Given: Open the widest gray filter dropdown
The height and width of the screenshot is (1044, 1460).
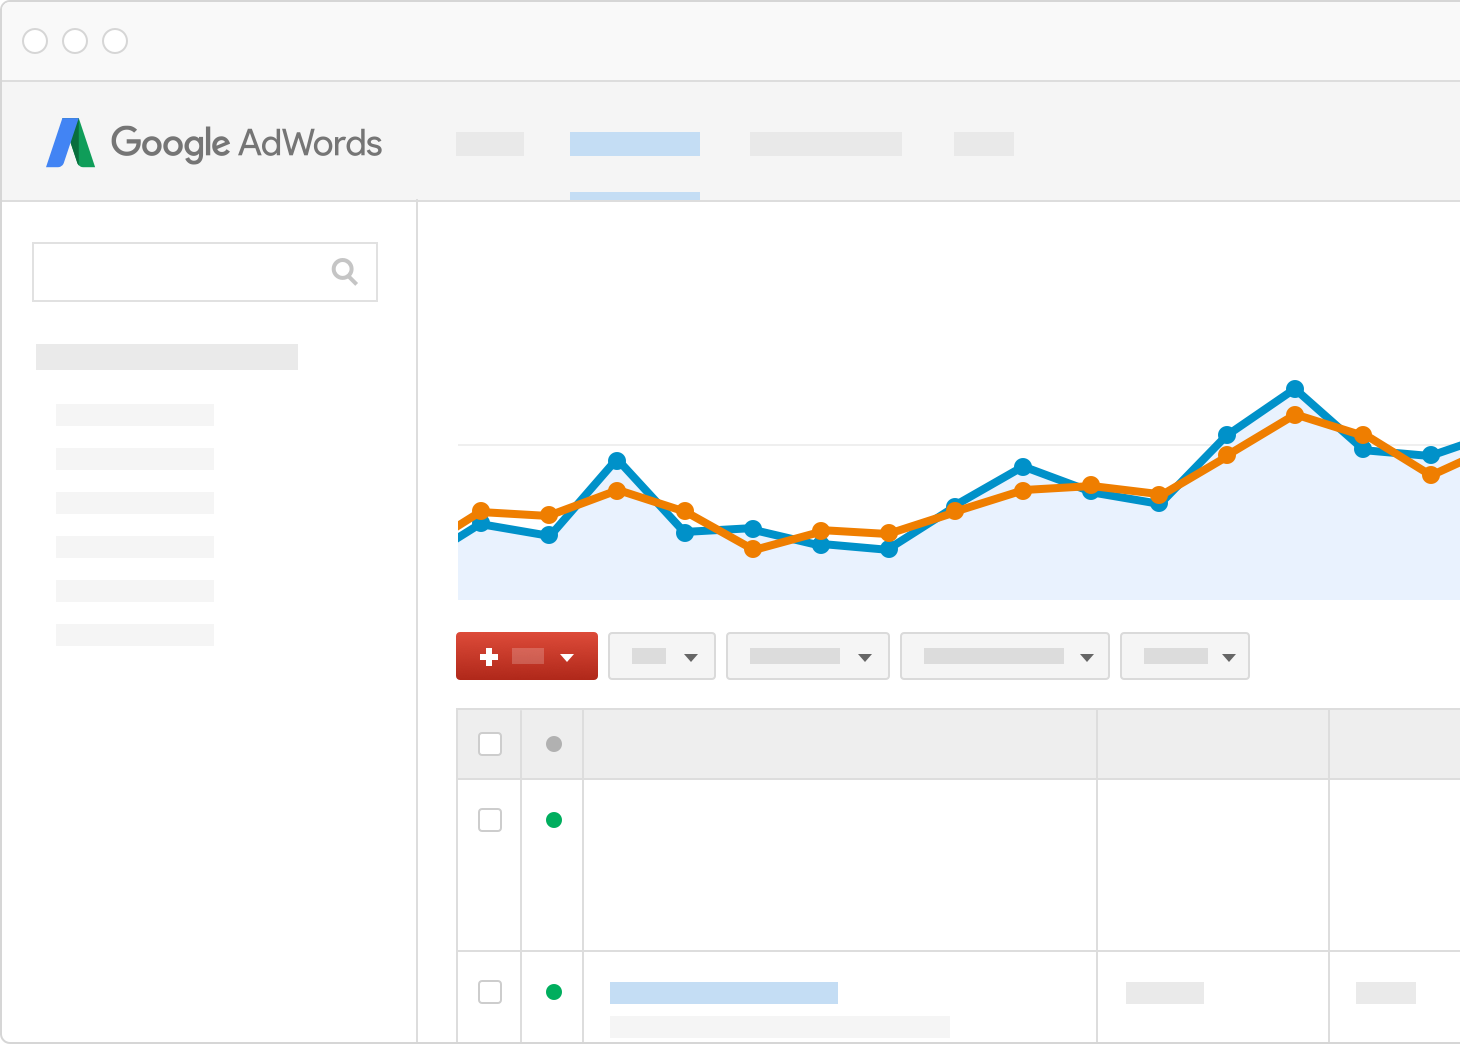Looking at the screenshot, I should coord(1005,656).
